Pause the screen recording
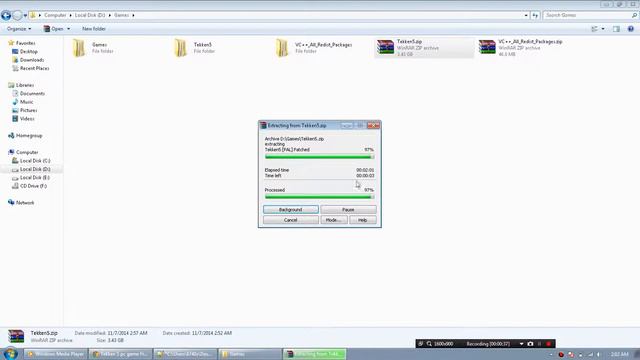The height and width of the screenshot is (360, 640). [x=540, y=344]
